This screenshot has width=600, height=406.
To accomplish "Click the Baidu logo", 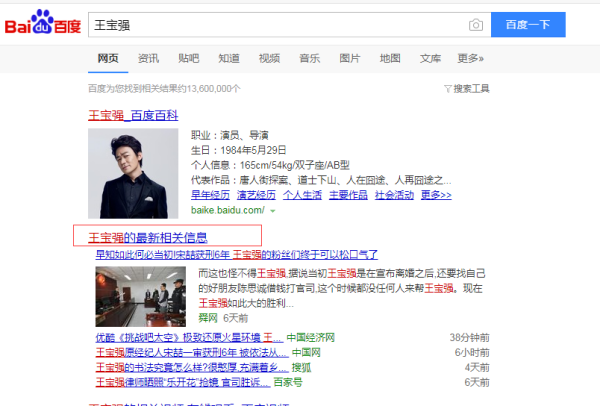I will point(43,23).
